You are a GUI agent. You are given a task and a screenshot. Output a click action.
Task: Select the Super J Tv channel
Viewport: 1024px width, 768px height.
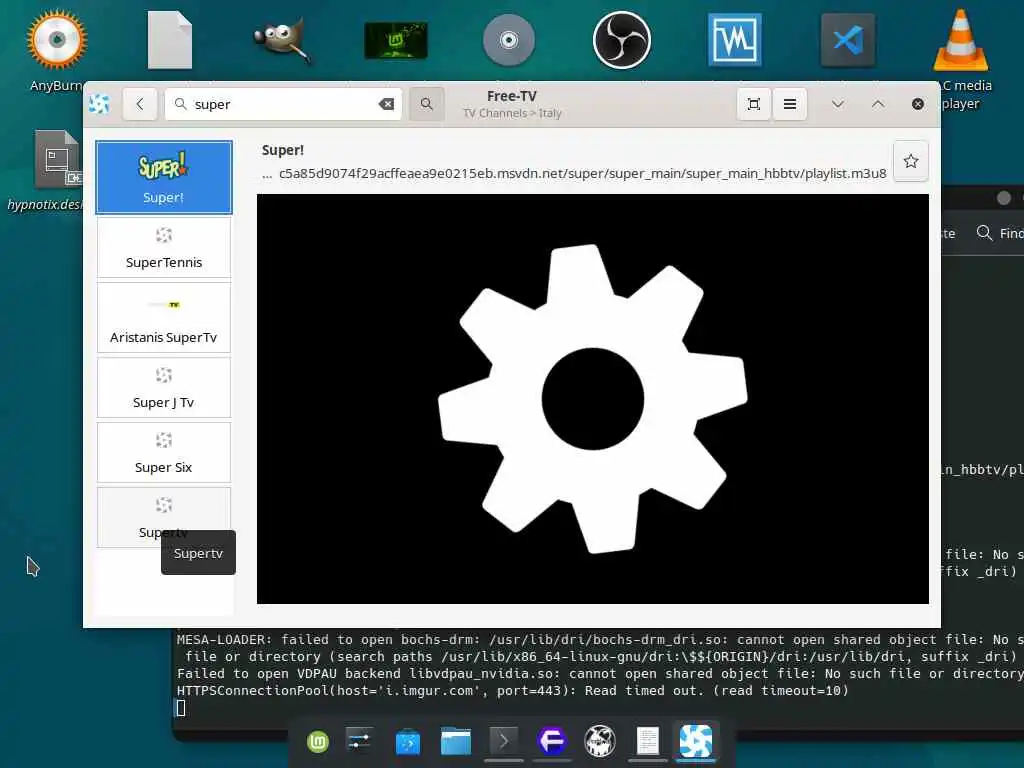pyautogui.click(x=164, y=387)
